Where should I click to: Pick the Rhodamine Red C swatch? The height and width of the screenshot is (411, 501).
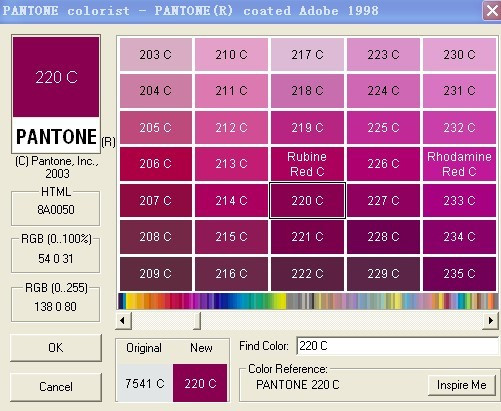459,164
